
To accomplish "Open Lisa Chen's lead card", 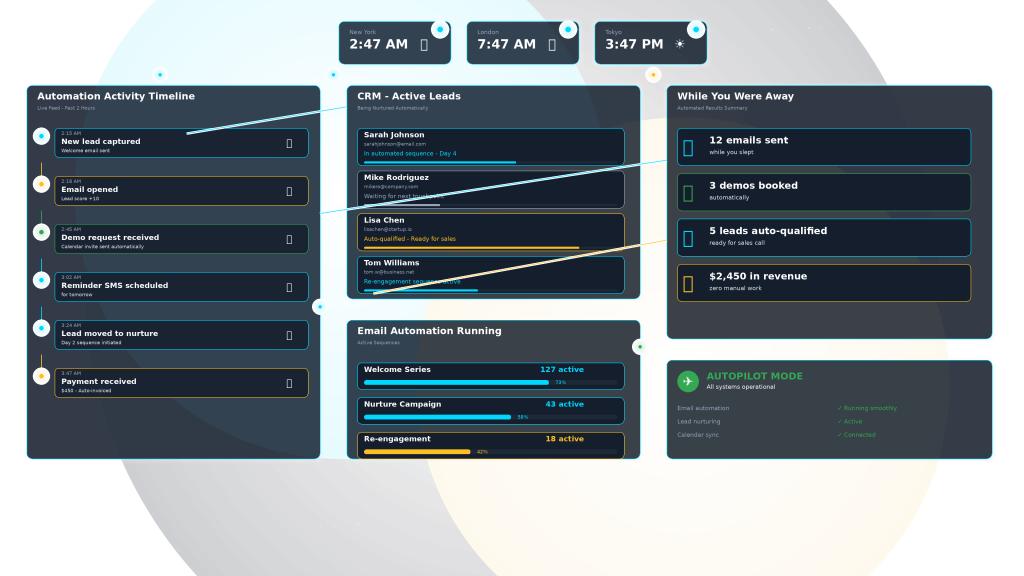I will click(x=490, y=231).
